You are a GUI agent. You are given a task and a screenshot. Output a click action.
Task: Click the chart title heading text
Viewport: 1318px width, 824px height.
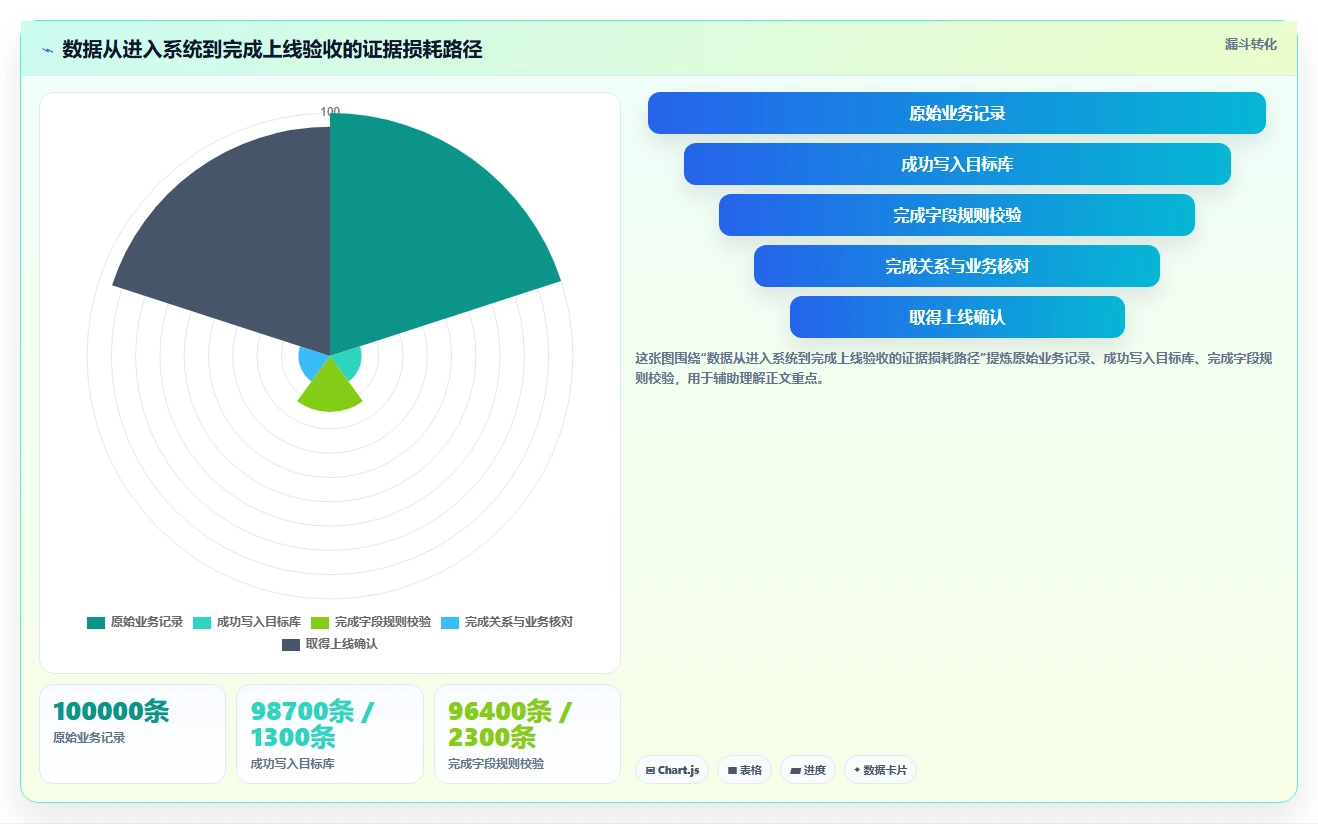(x=272, y=50)
